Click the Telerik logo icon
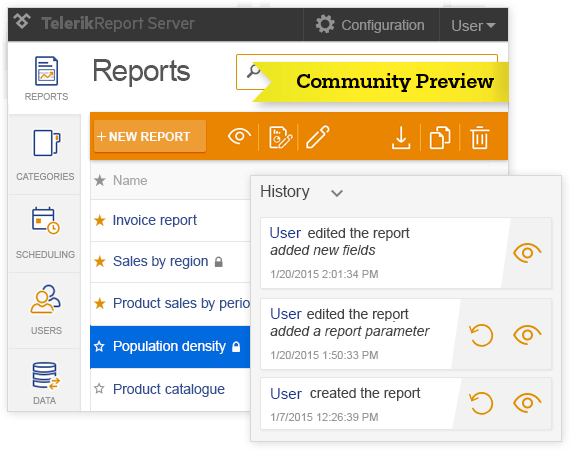The width and height of the screenshot is (570, 451). (22, 21)
